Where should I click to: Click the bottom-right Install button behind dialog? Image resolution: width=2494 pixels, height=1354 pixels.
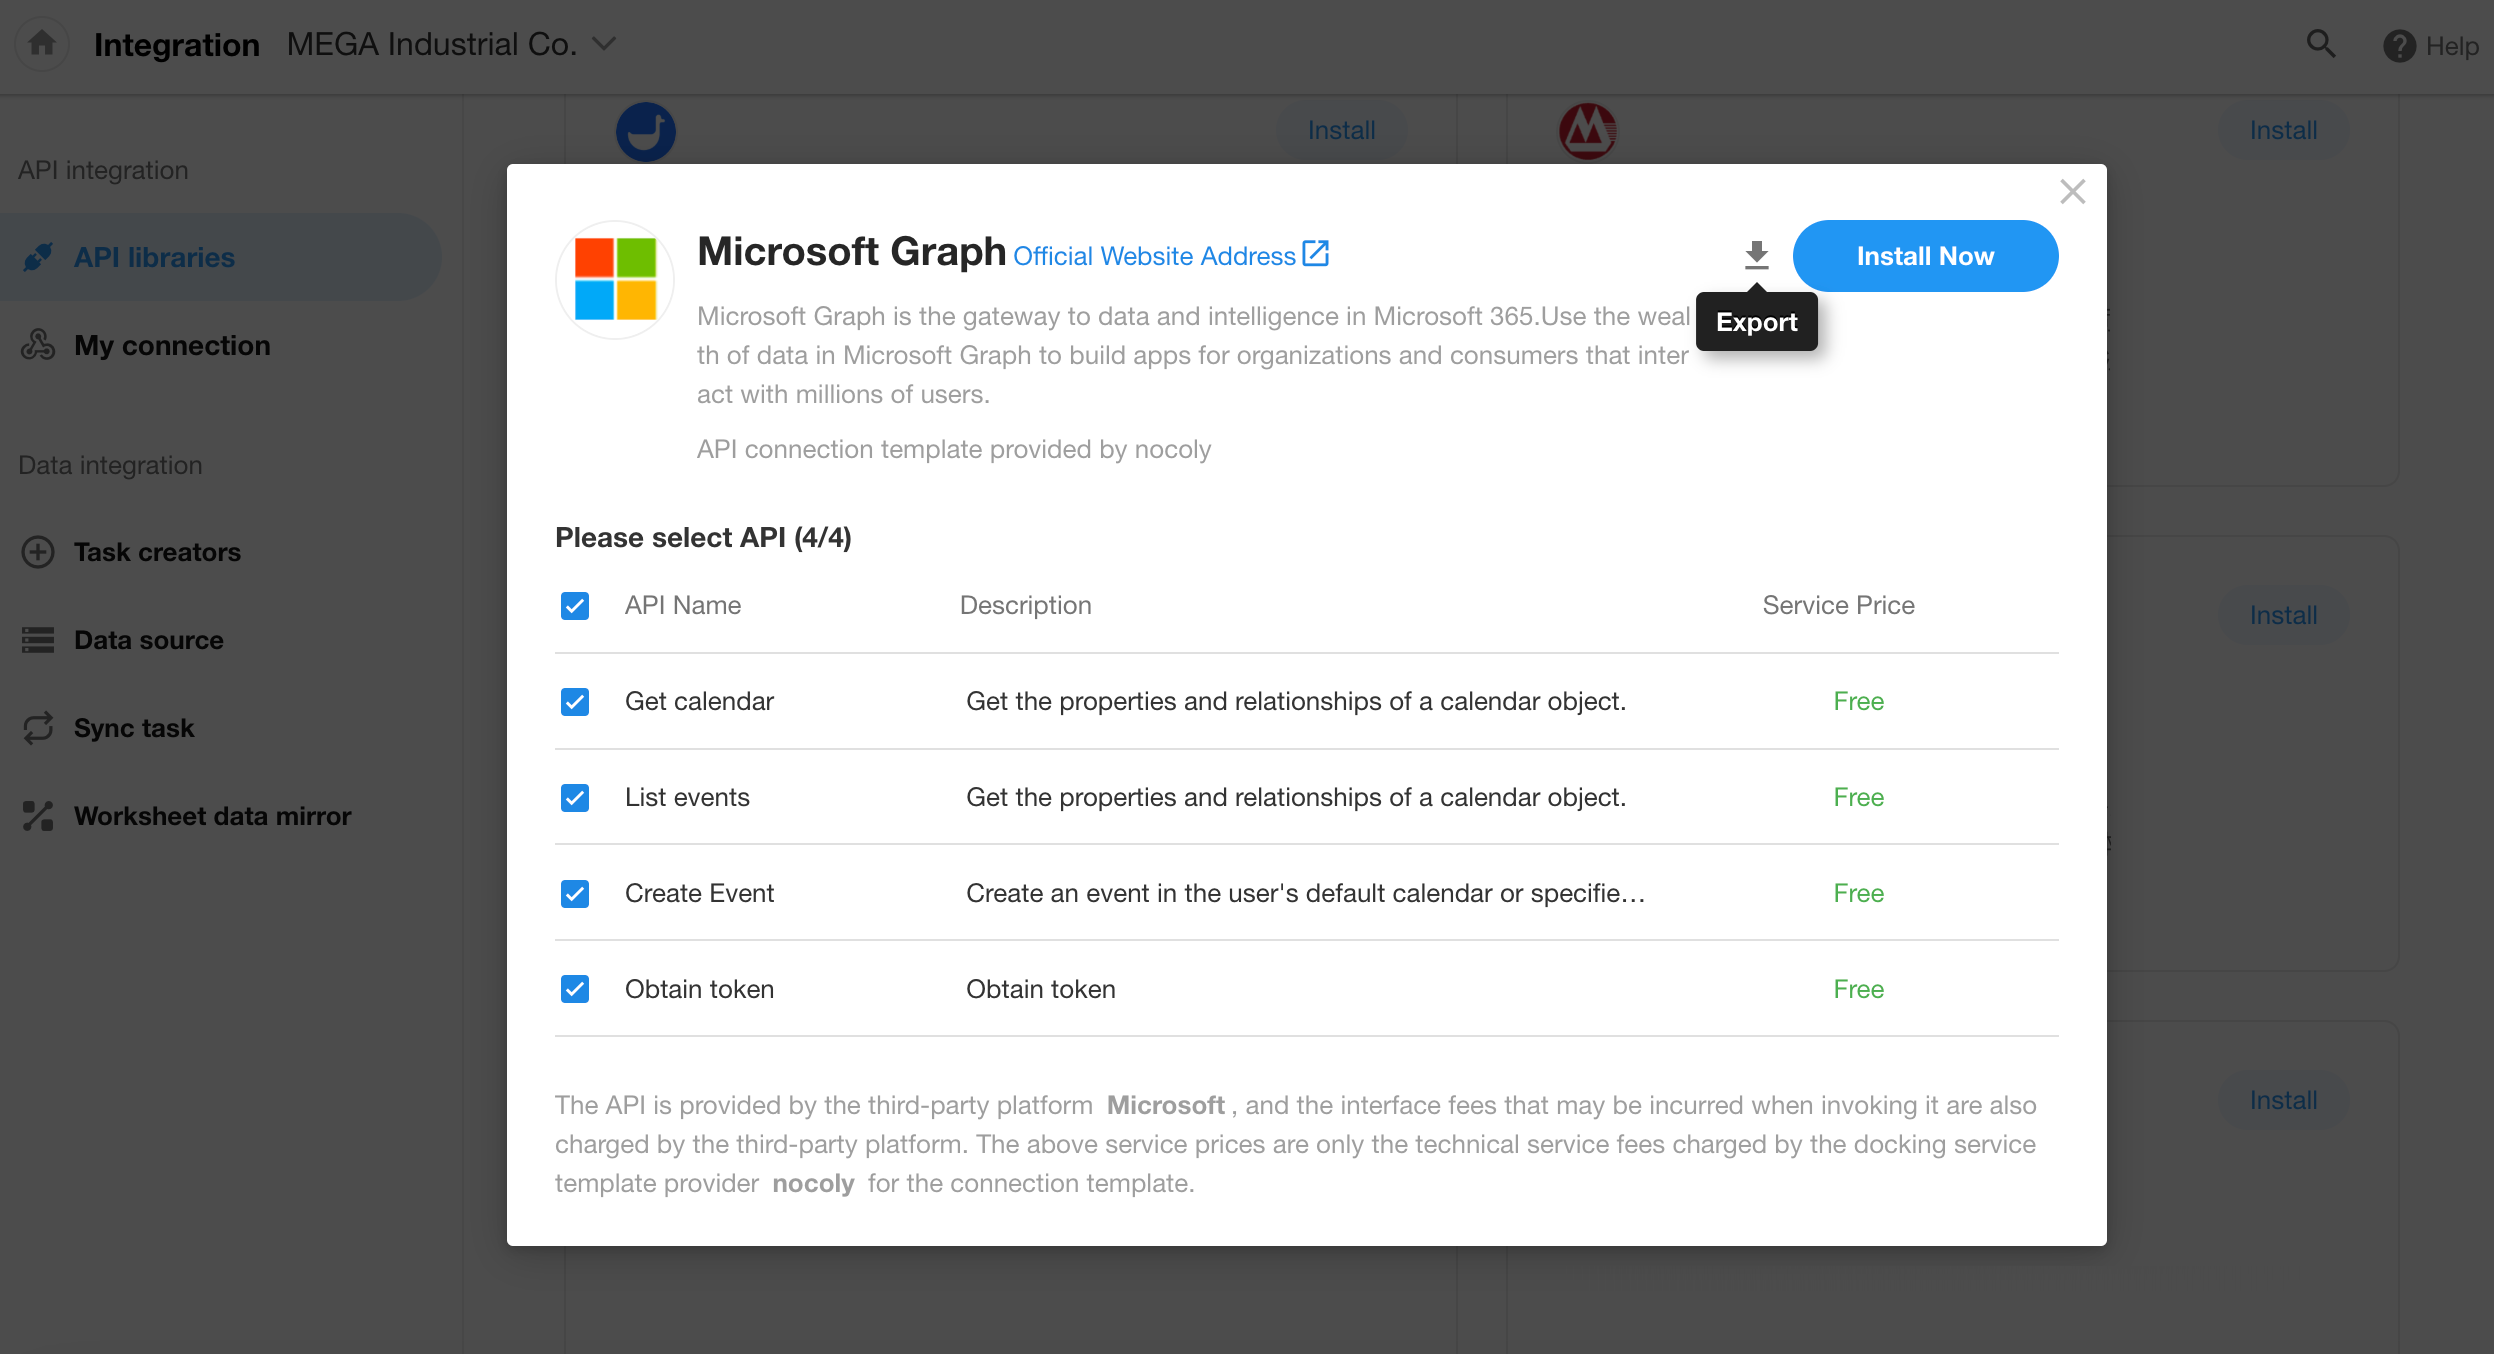2283,1100
